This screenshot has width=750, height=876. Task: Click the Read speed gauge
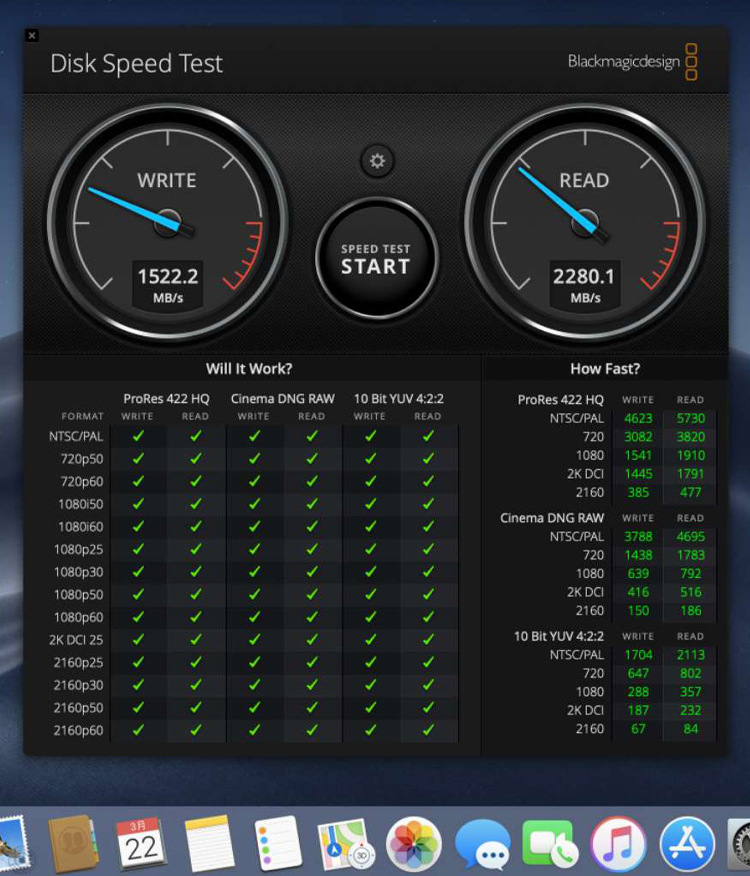point(585,222)
